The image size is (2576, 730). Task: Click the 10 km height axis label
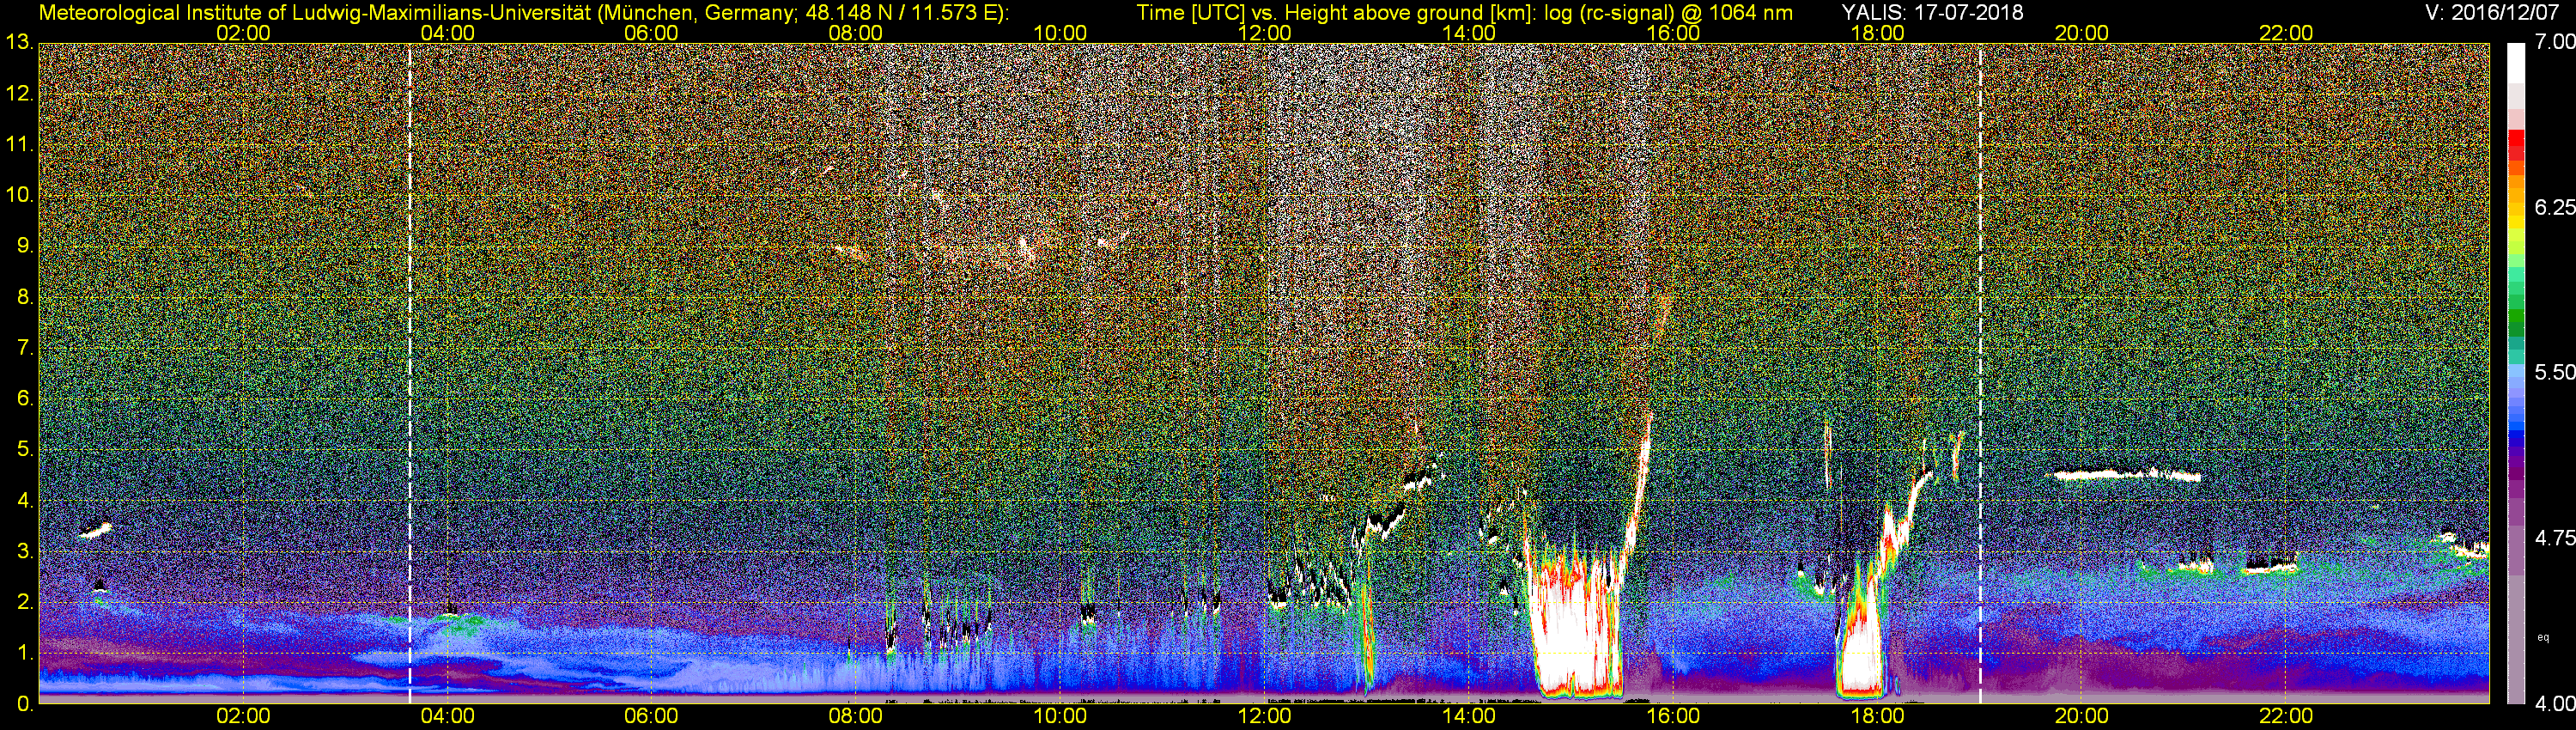(19, 195)
